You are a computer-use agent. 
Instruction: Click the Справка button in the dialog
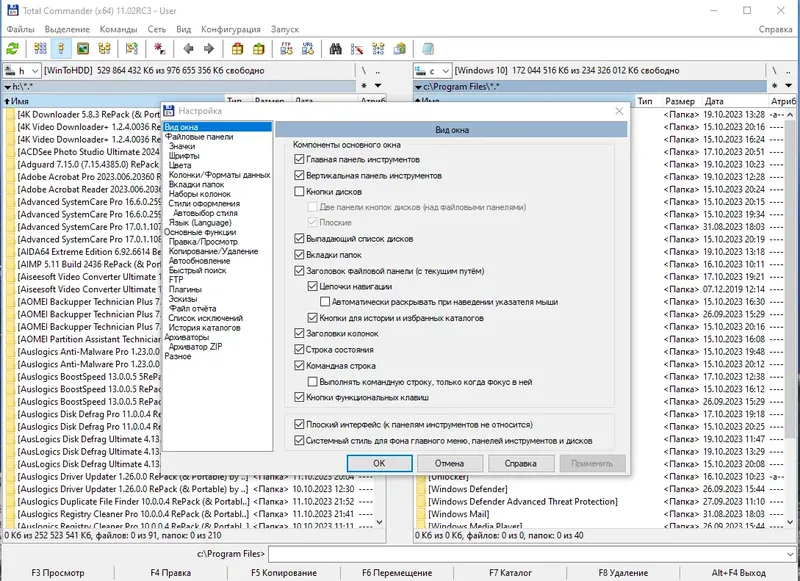(x=520, y=463)
